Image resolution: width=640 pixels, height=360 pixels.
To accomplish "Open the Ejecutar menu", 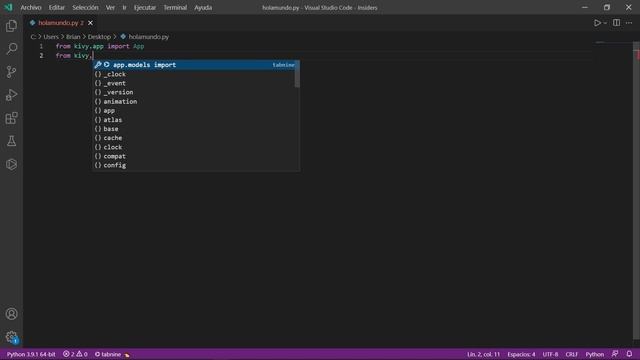I will pyautogui.click(x=144, y=7).
